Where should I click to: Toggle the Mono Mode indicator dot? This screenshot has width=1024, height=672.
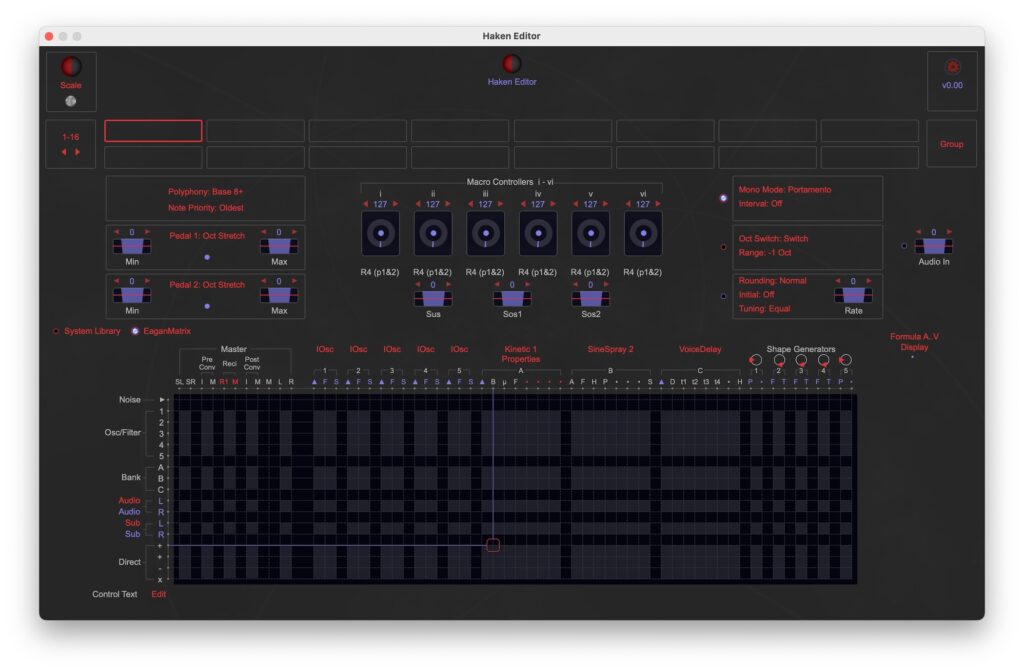723,198
